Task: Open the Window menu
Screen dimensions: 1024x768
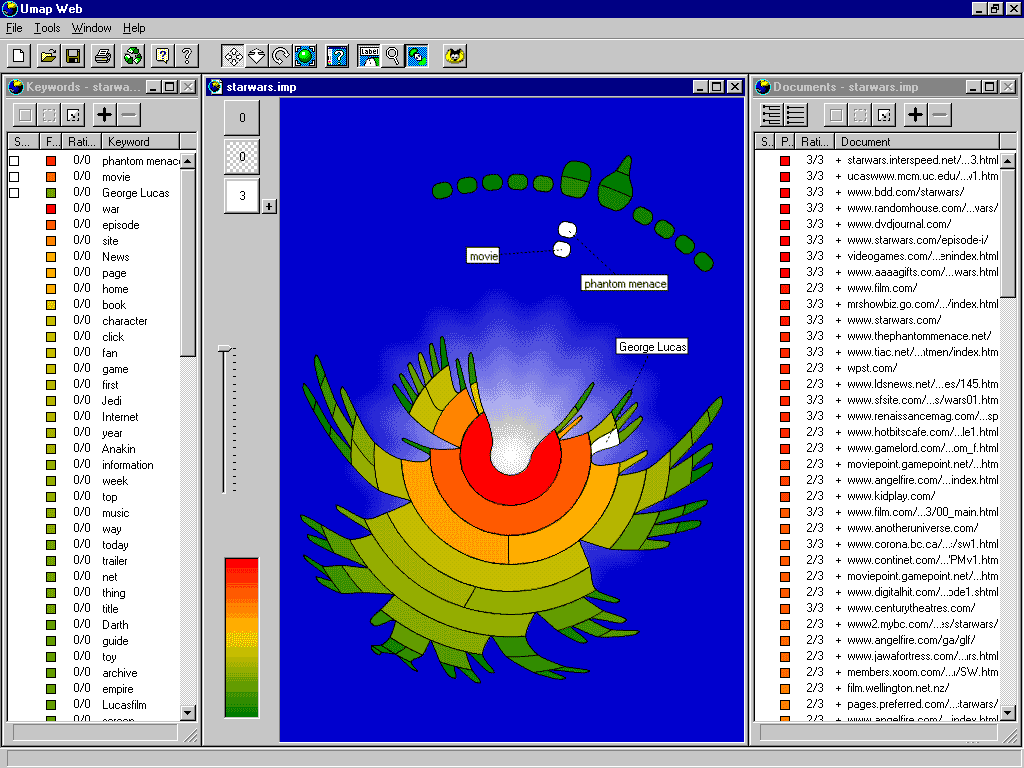Action: coord(91,28)
